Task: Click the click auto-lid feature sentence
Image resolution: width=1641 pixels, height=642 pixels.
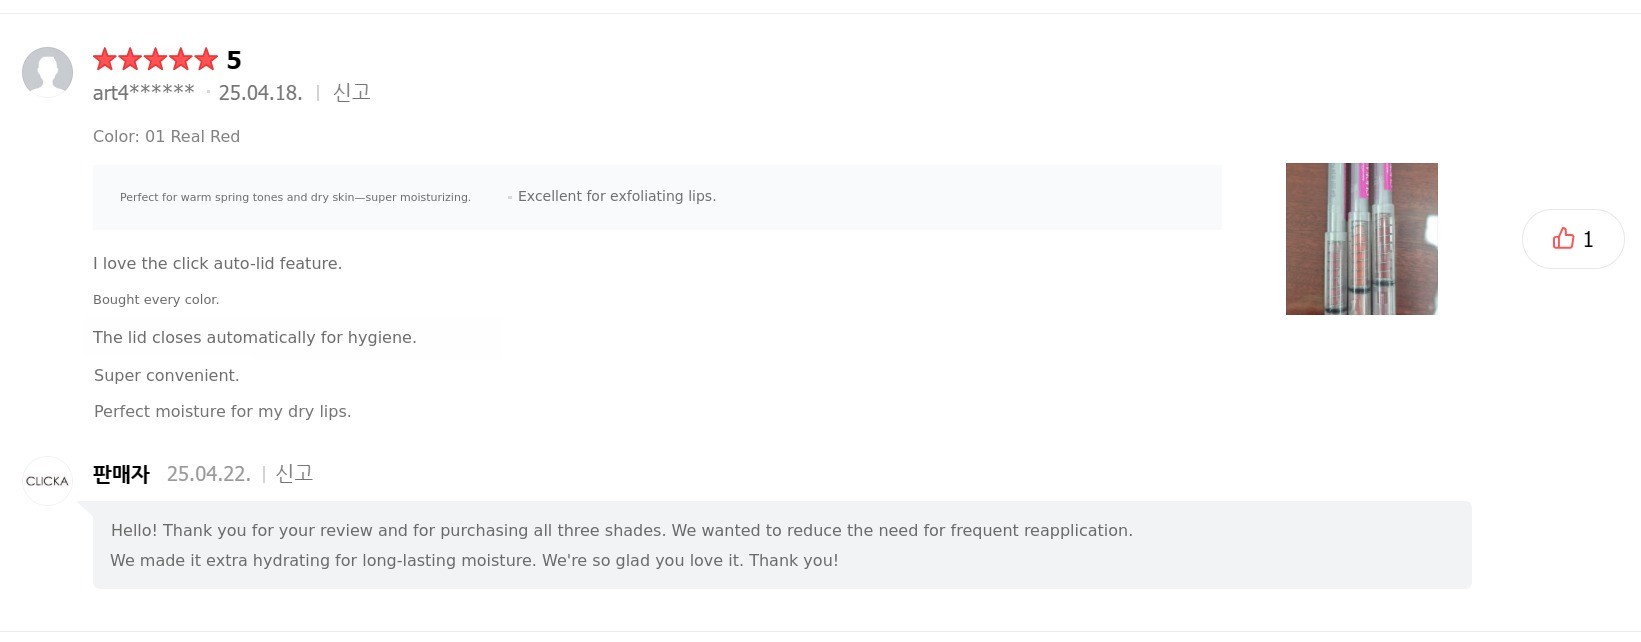Action: click(x=217, y=264)
